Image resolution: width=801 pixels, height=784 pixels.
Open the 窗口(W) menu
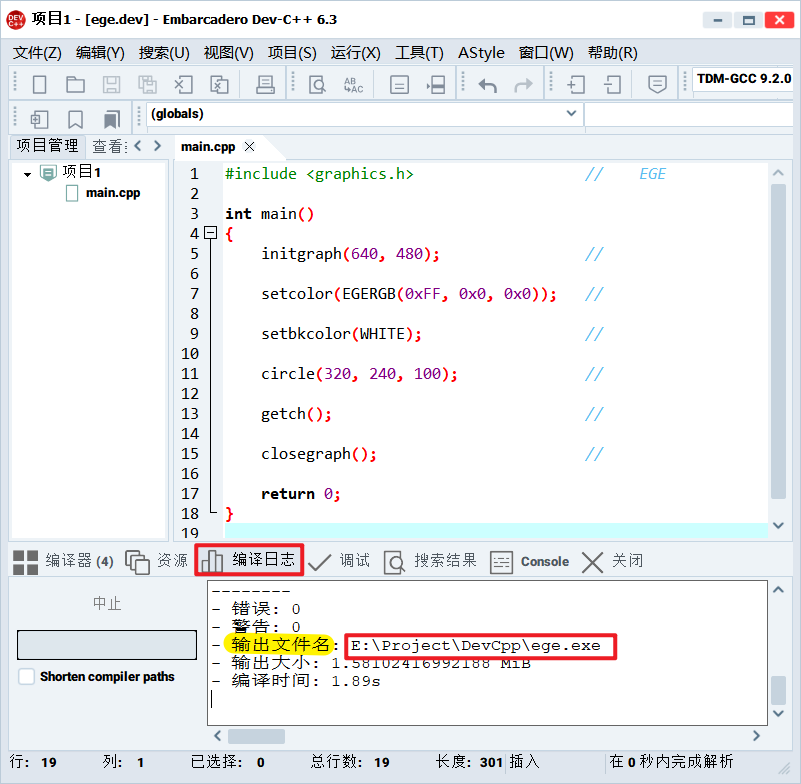[x=546, y=53]
